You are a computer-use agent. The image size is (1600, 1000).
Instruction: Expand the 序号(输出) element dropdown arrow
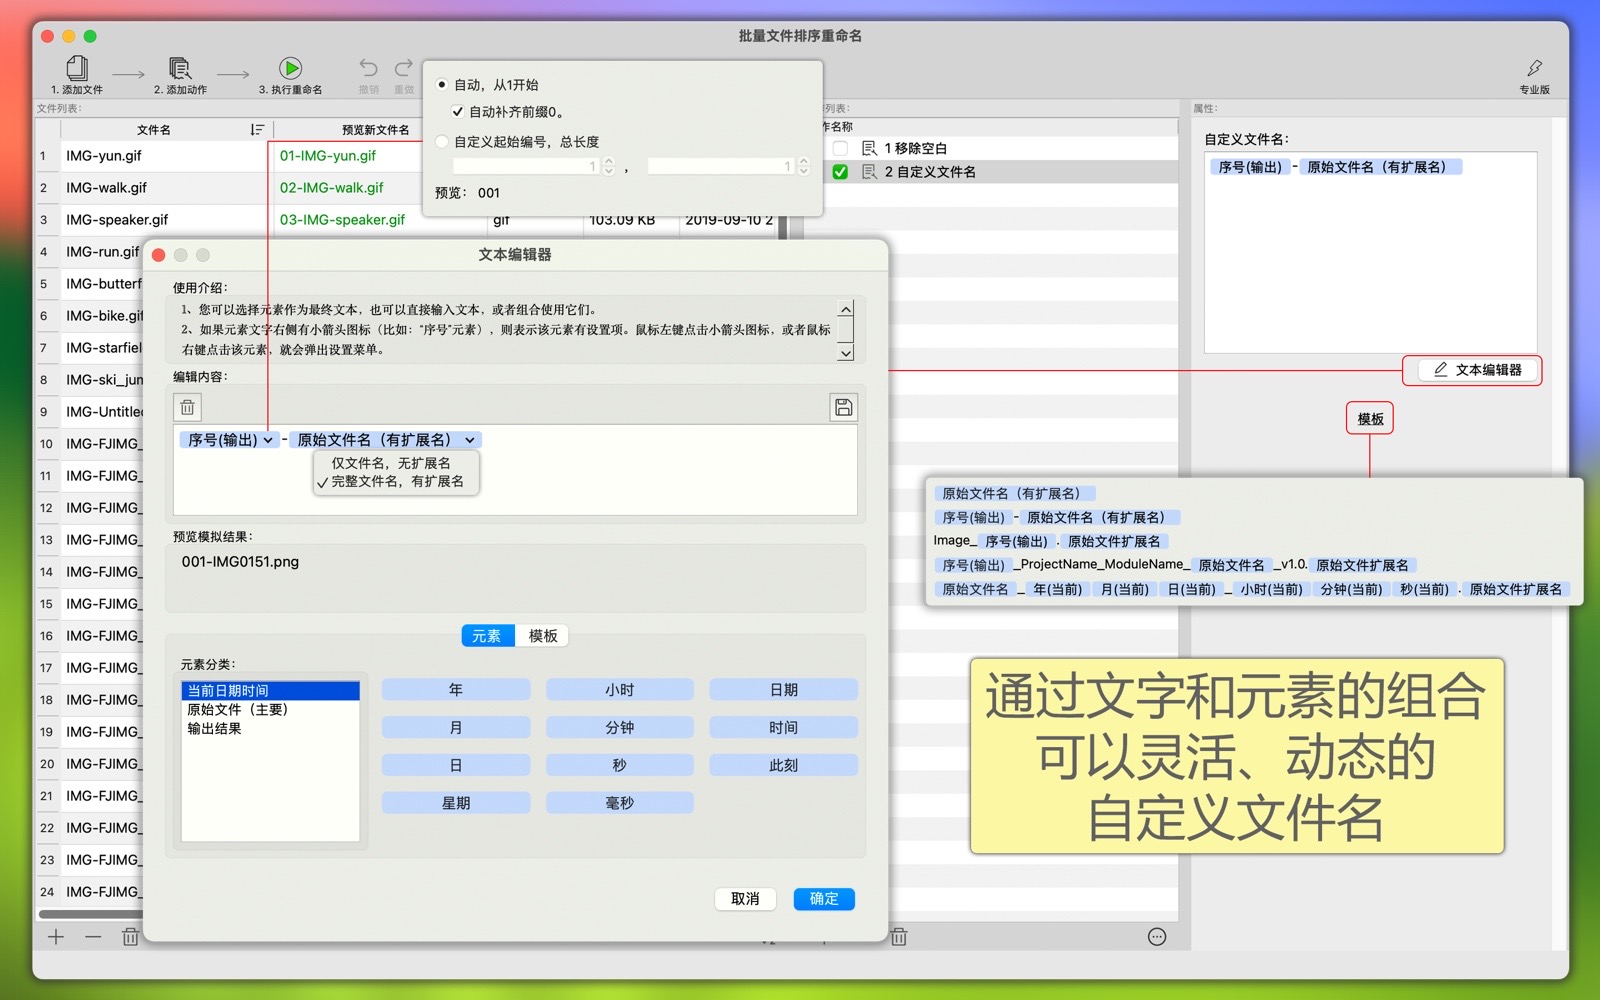tap(268, 440)
